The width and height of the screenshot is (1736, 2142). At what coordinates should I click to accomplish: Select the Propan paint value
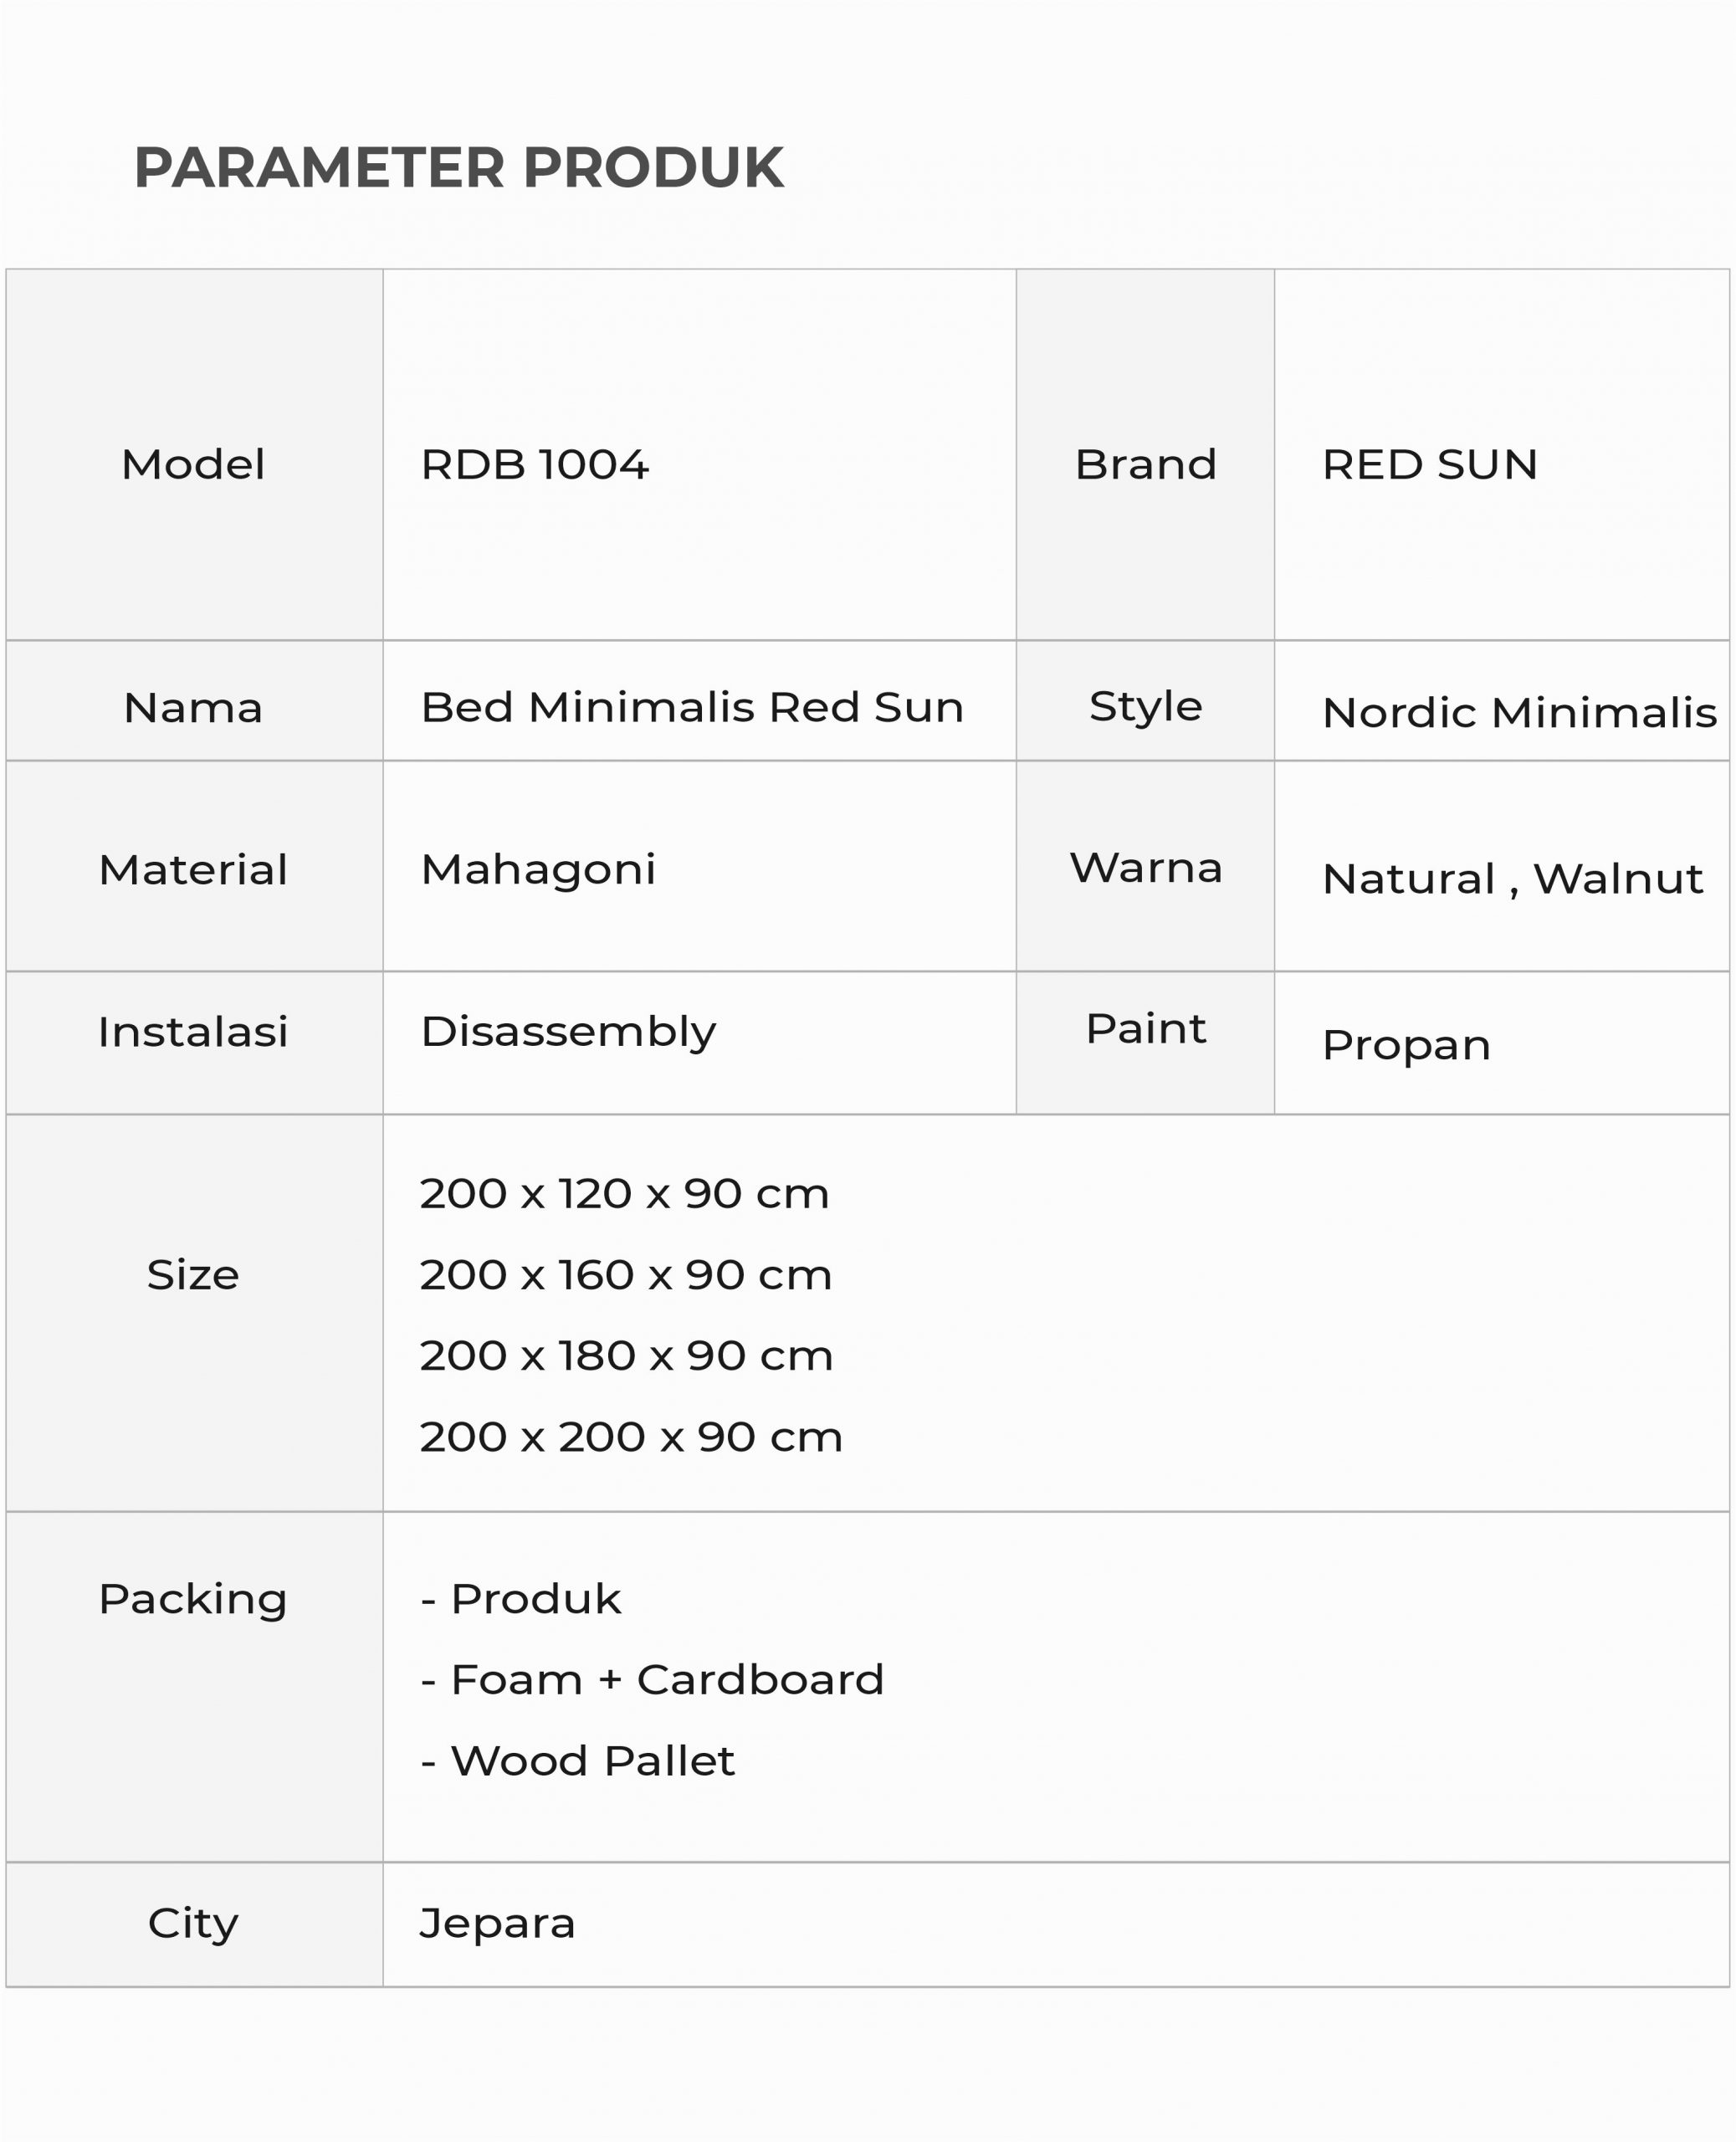coord(1406,1046)
